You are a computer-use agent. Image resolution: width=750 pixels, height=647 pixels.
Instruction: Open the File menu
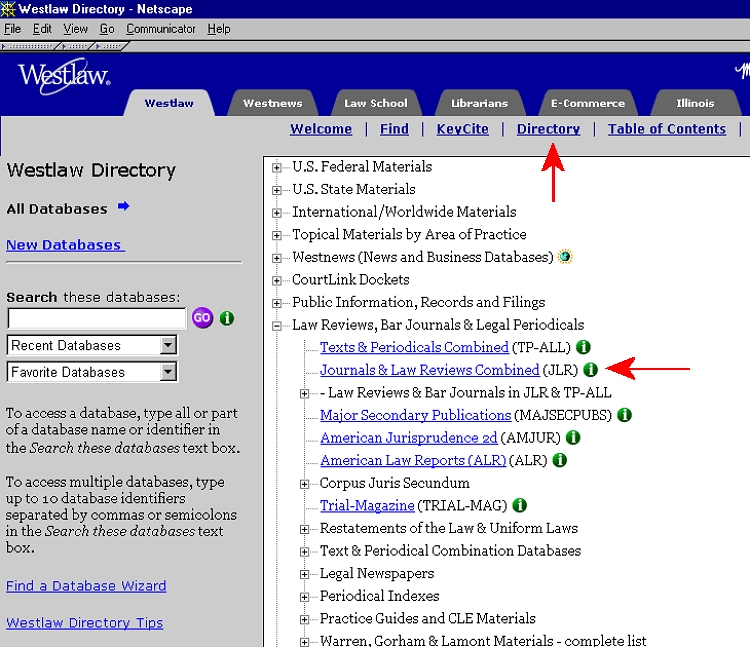tap(12, 29)
